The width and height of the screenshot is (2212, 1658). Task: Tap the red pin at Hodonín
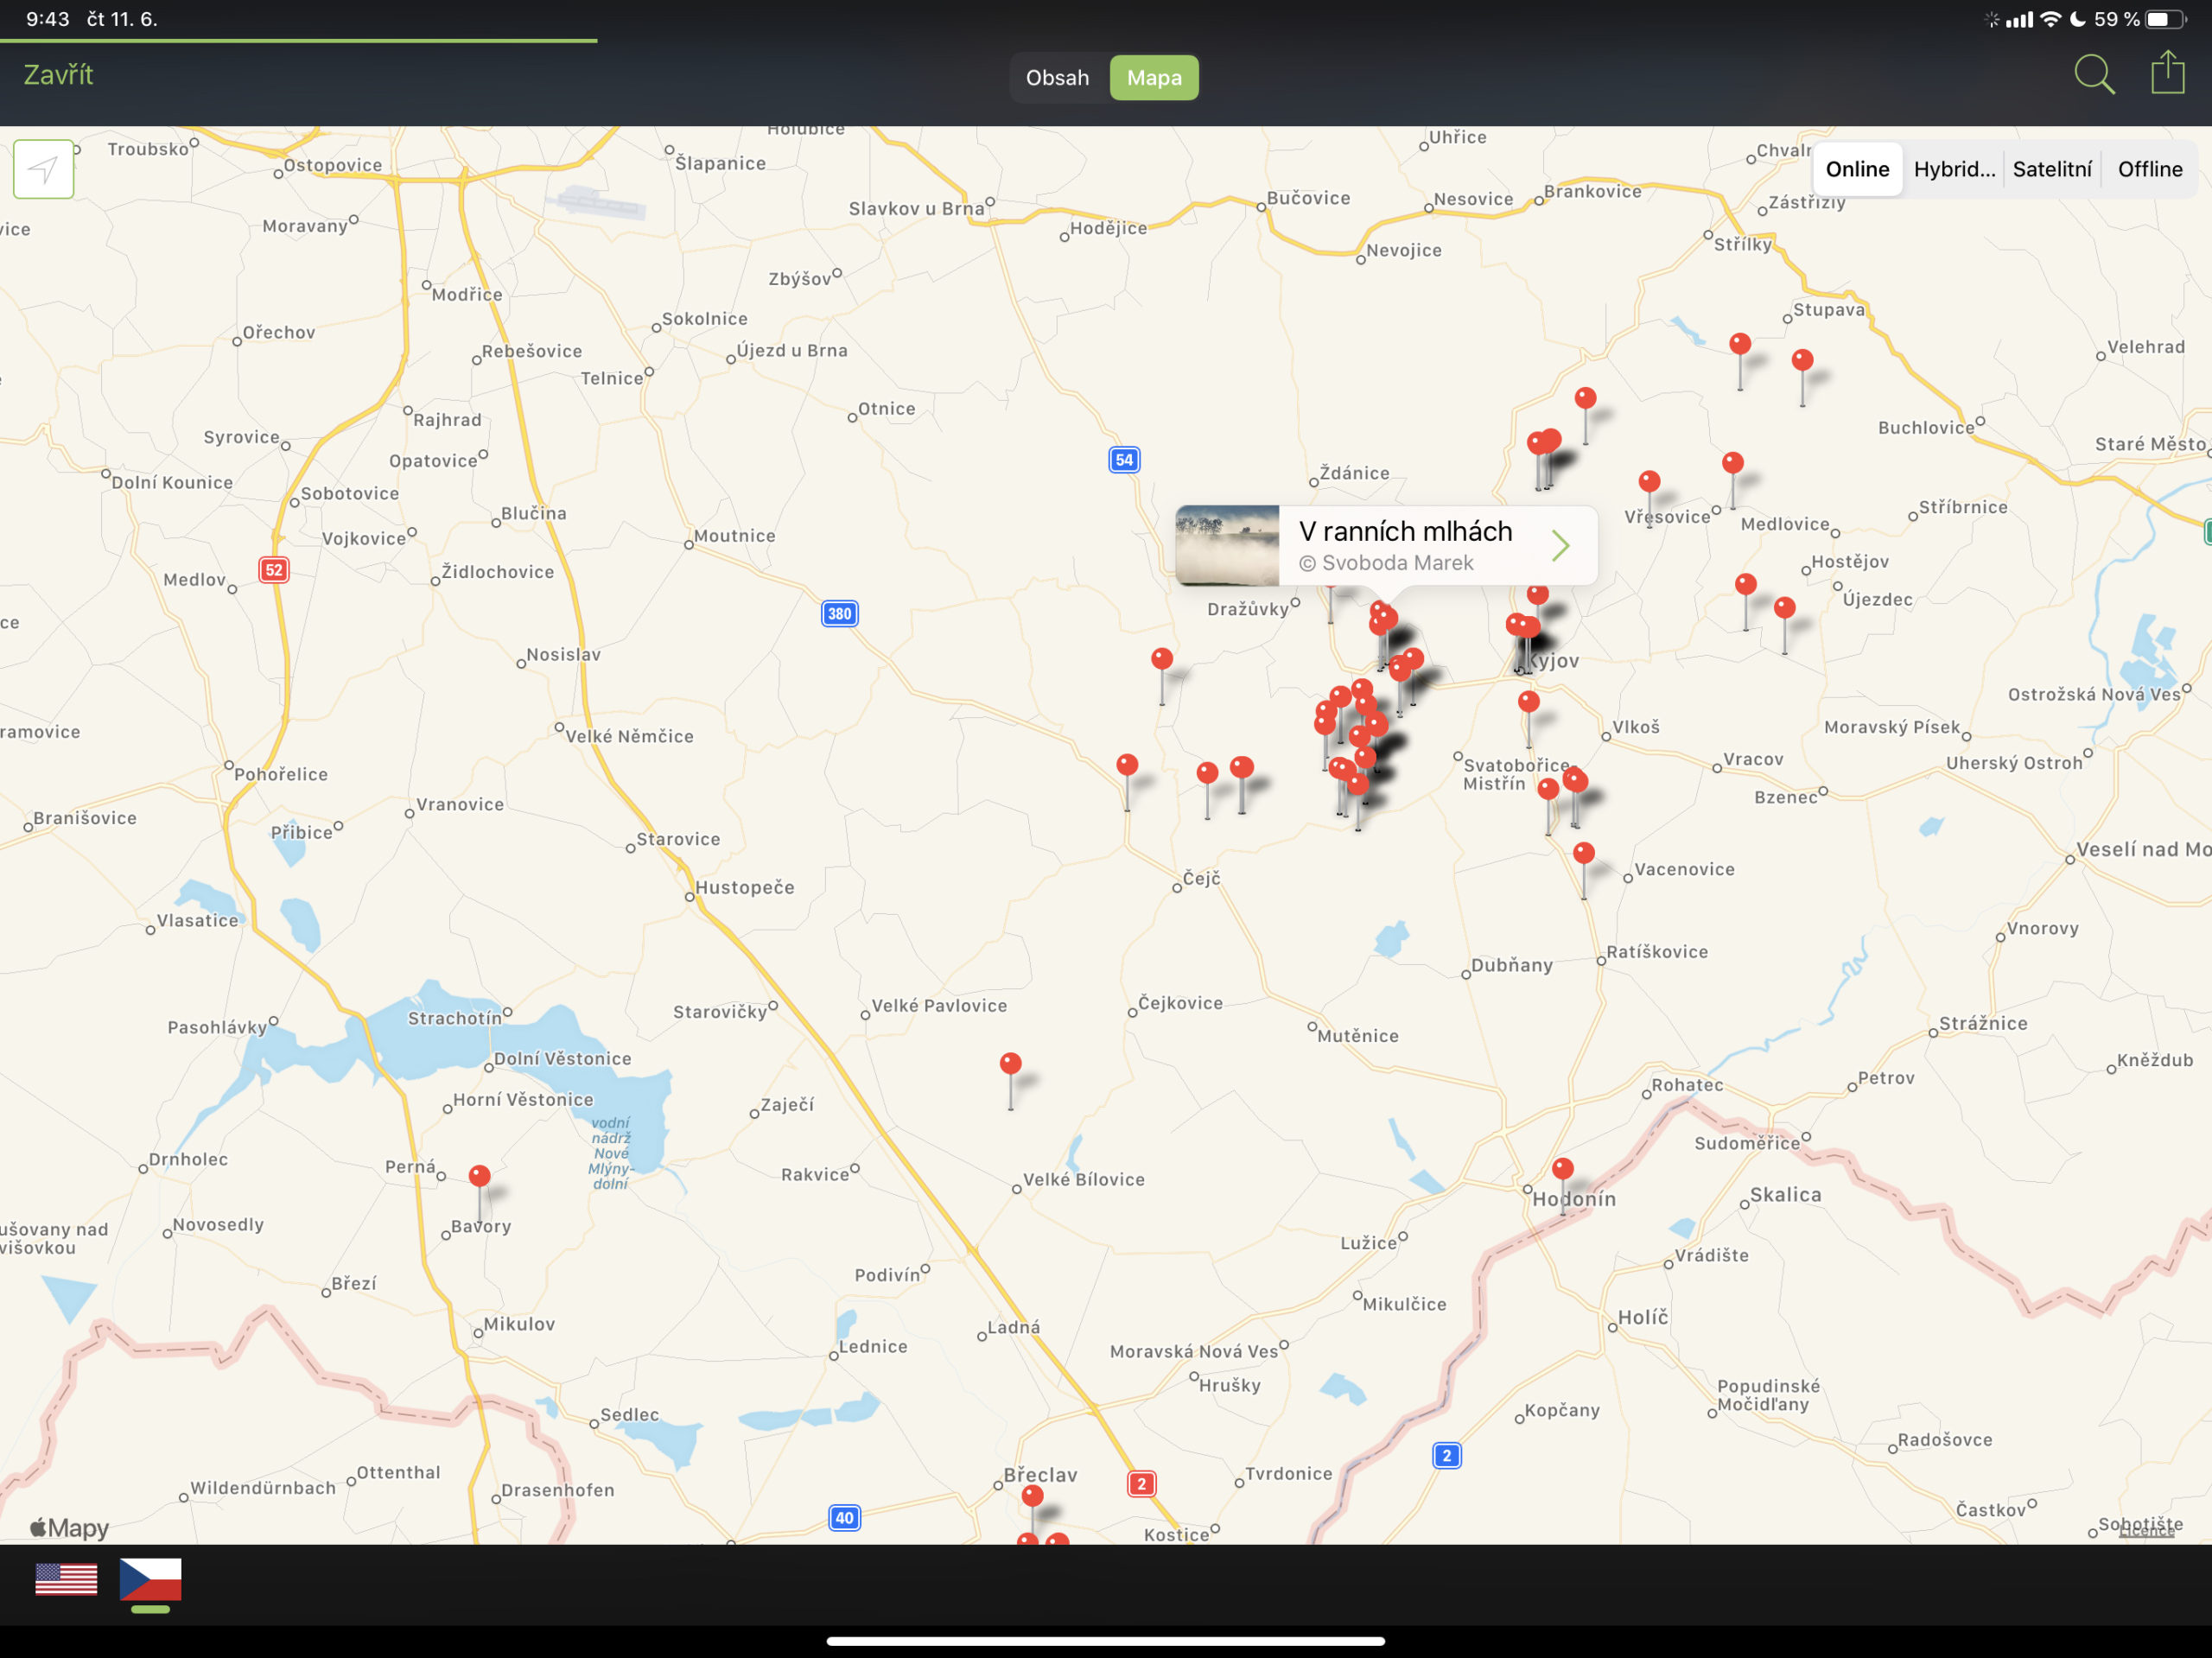[x=1563, y=1169]
